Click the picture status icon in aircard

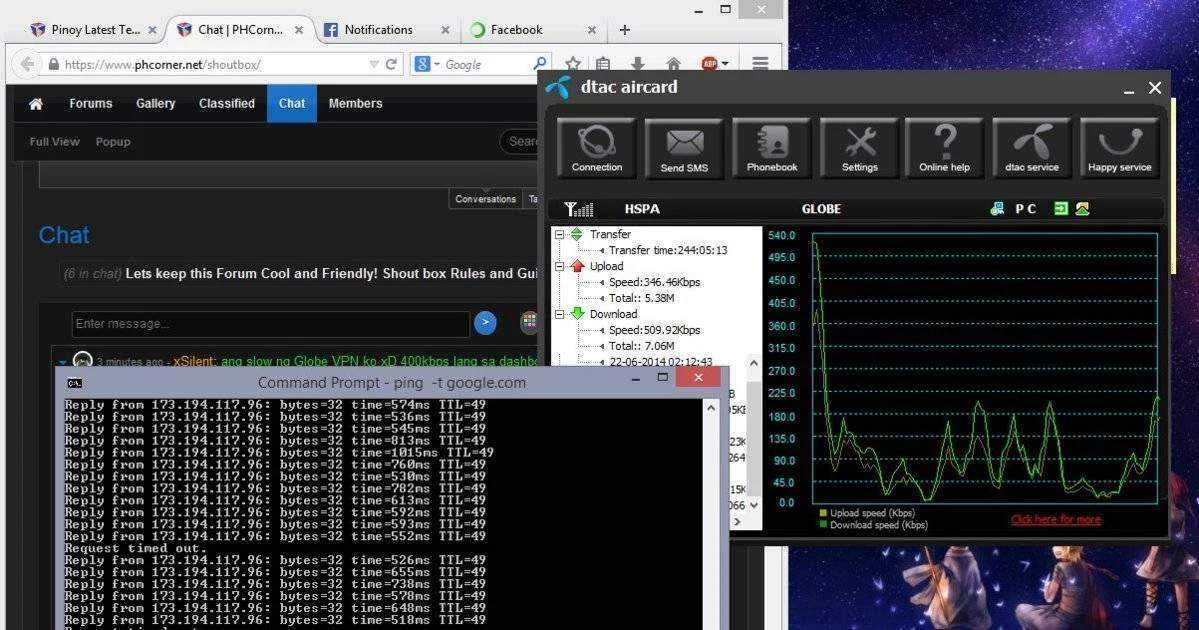click(1082, 208)
